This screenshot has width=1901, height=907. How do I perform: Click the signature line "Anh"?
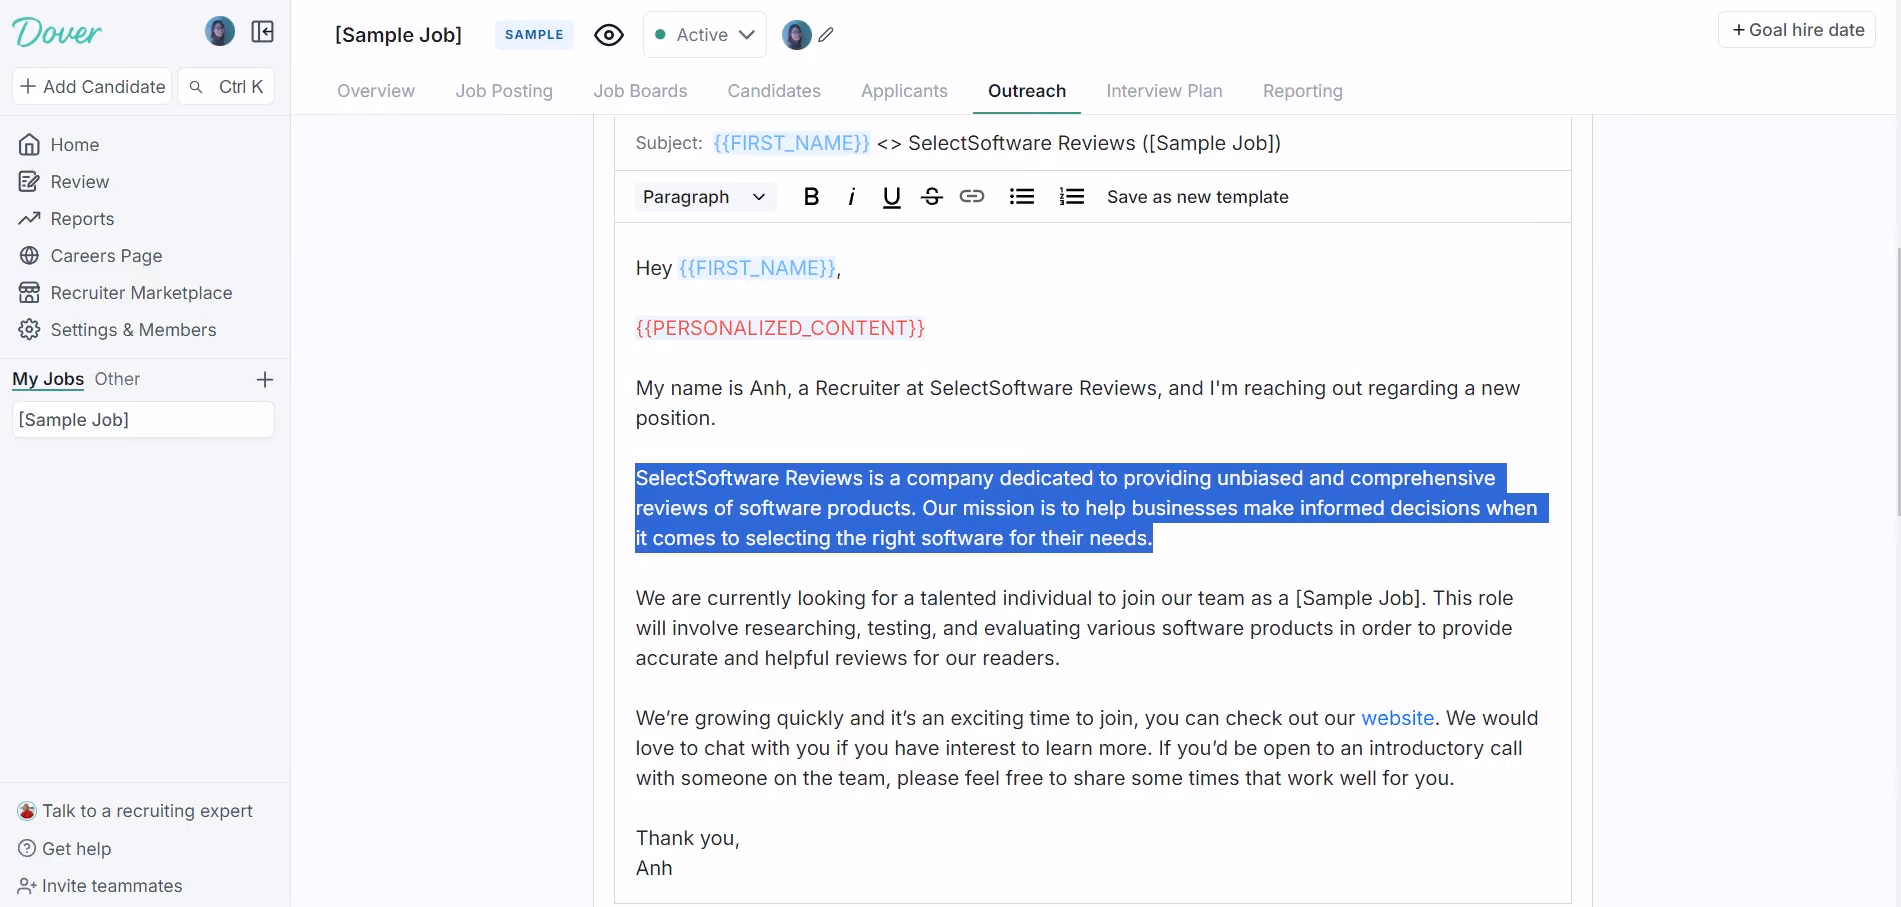pyautogui.click(x=654, y=868)
